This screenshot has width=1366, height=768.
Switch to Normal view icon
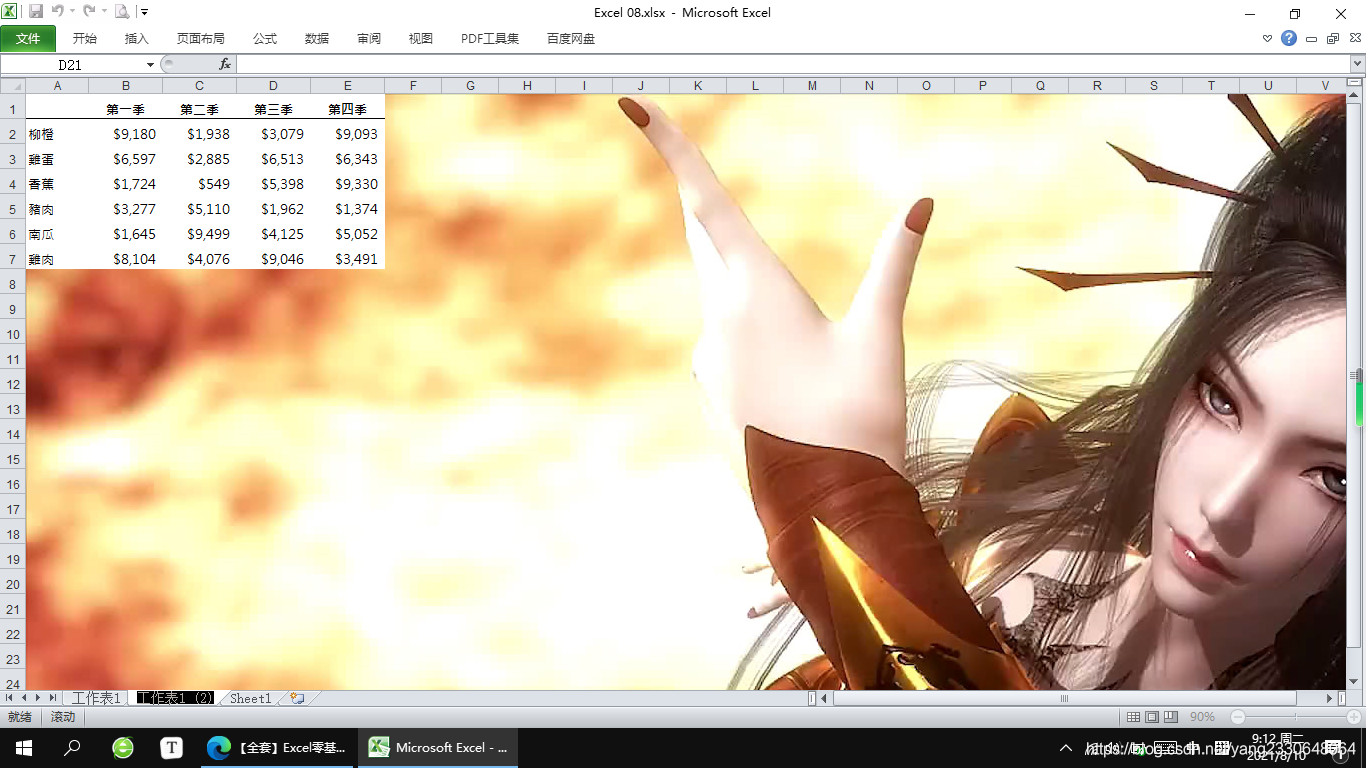point(1133,717)
